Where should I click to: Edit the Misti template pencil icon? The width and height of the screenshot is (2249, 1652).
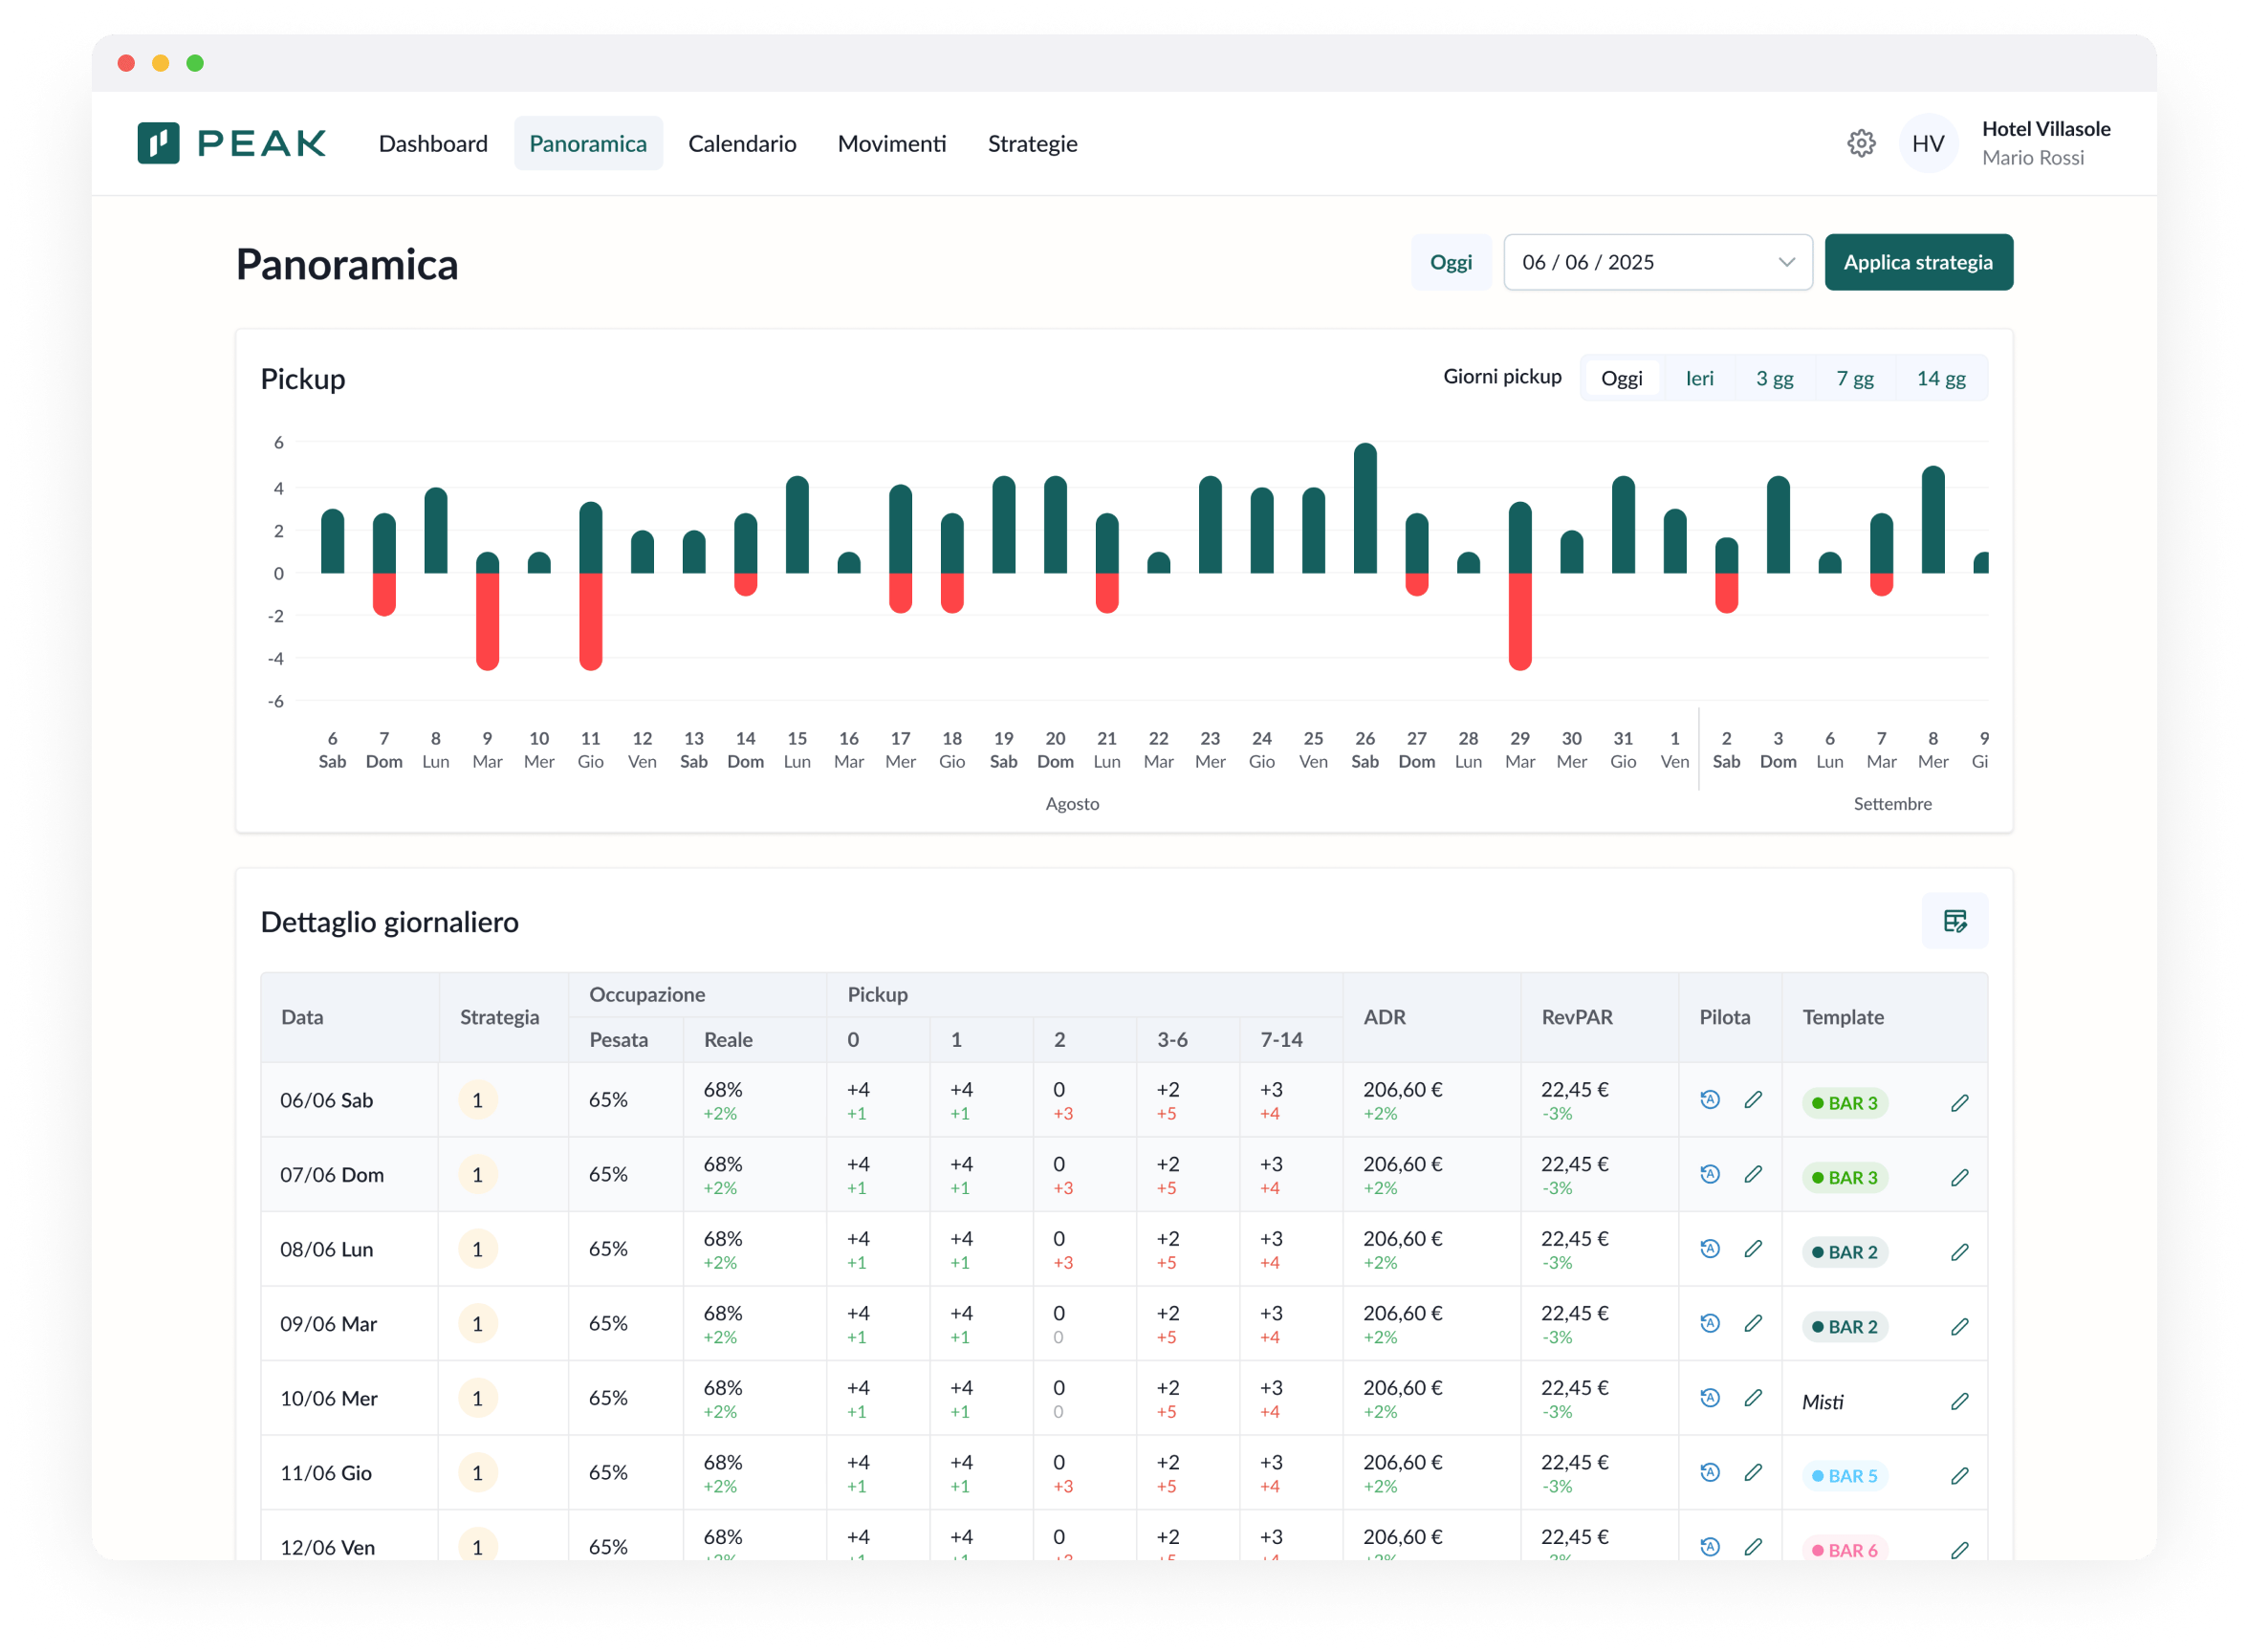(x=1959, y=1401)
